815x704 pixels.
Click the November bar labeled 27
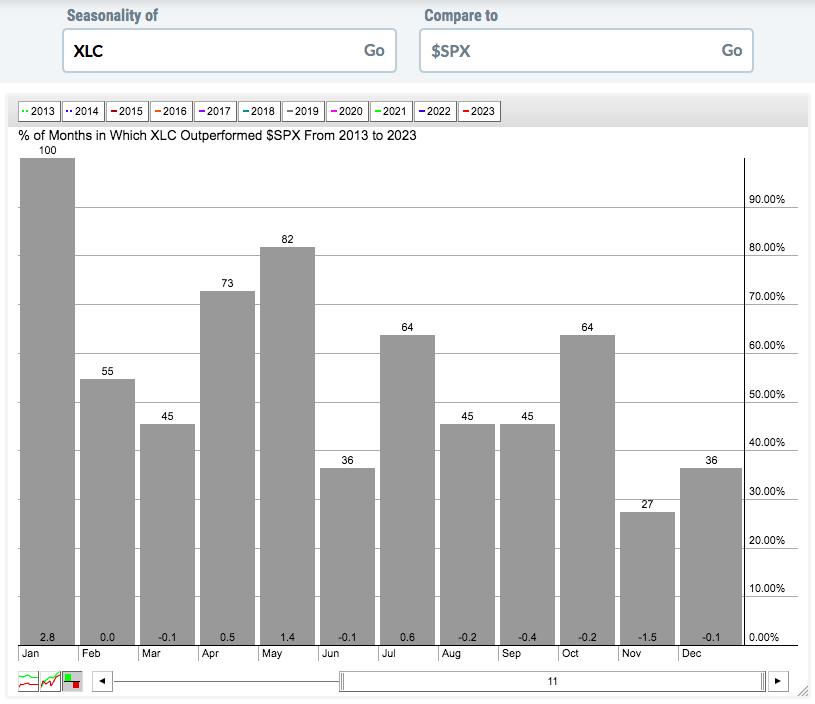tap(647, 578)
